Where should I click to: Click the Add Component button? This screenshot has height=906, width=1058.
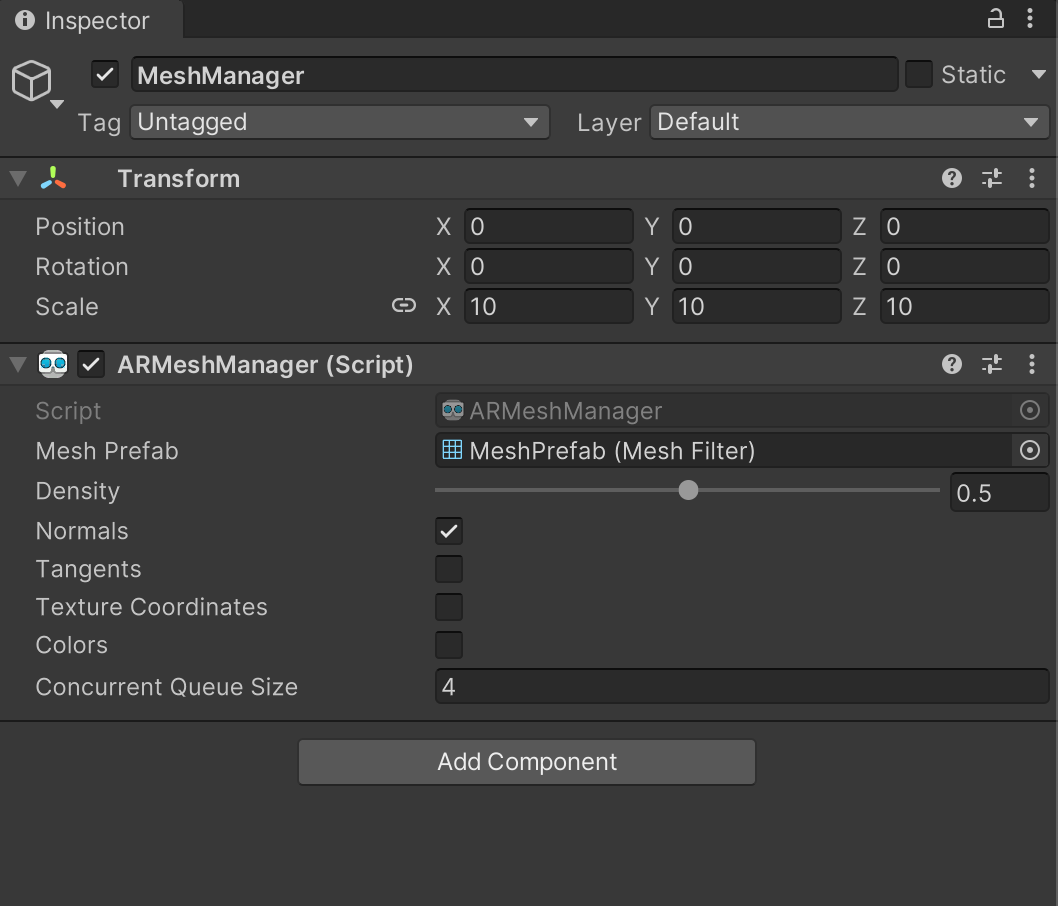pos(527,761)
